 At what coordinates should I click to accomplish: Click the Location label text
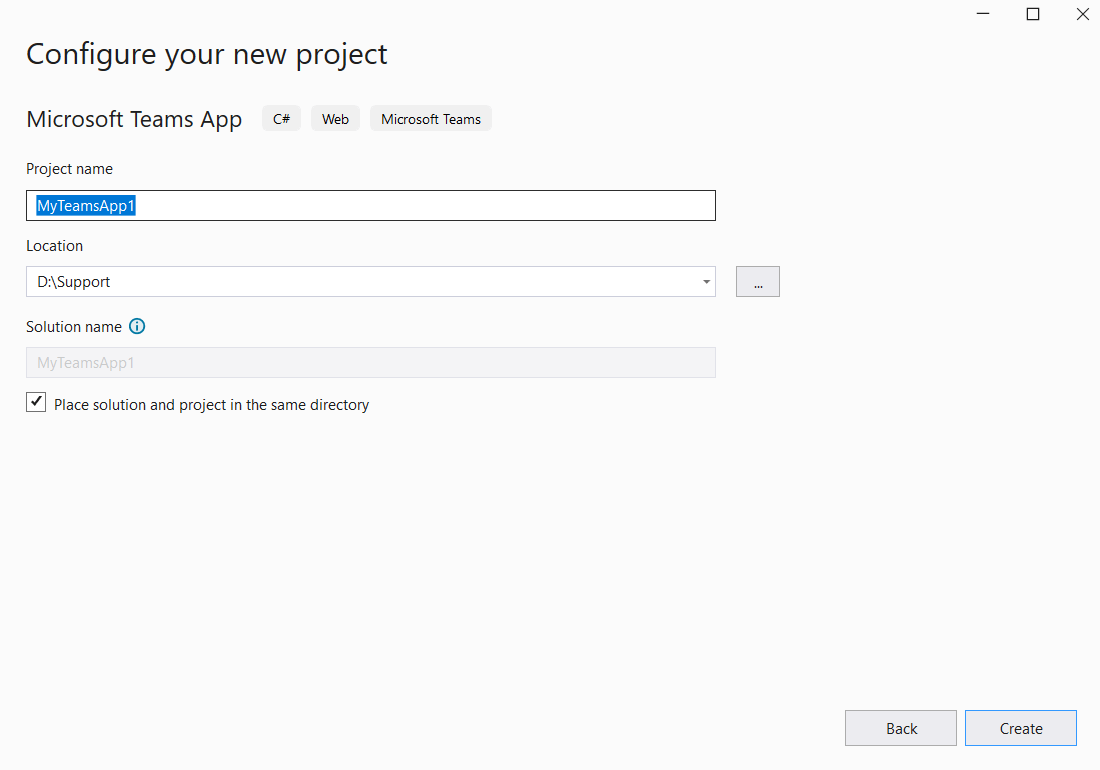(54, 246)
